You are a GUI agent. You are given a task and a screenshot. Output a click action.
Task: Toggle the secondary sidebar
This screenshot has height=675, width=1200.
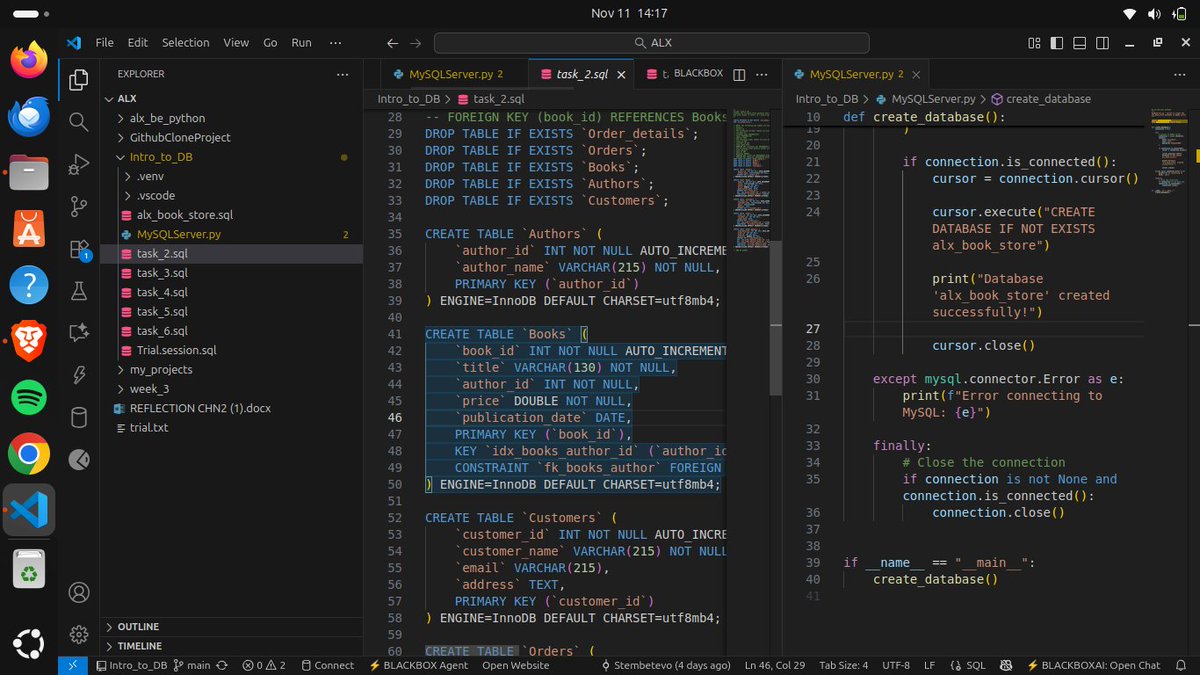[1102, 43]
